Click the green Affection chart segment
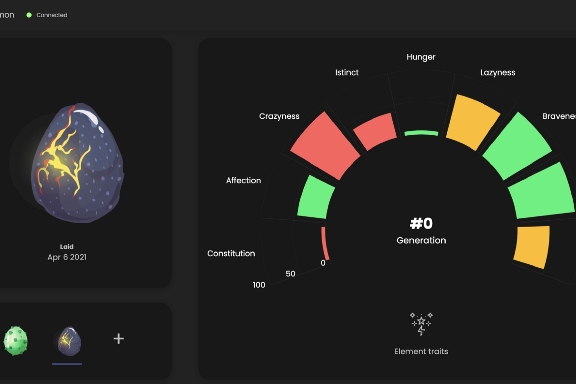576x384 pixels. click(x=316, y=197)
